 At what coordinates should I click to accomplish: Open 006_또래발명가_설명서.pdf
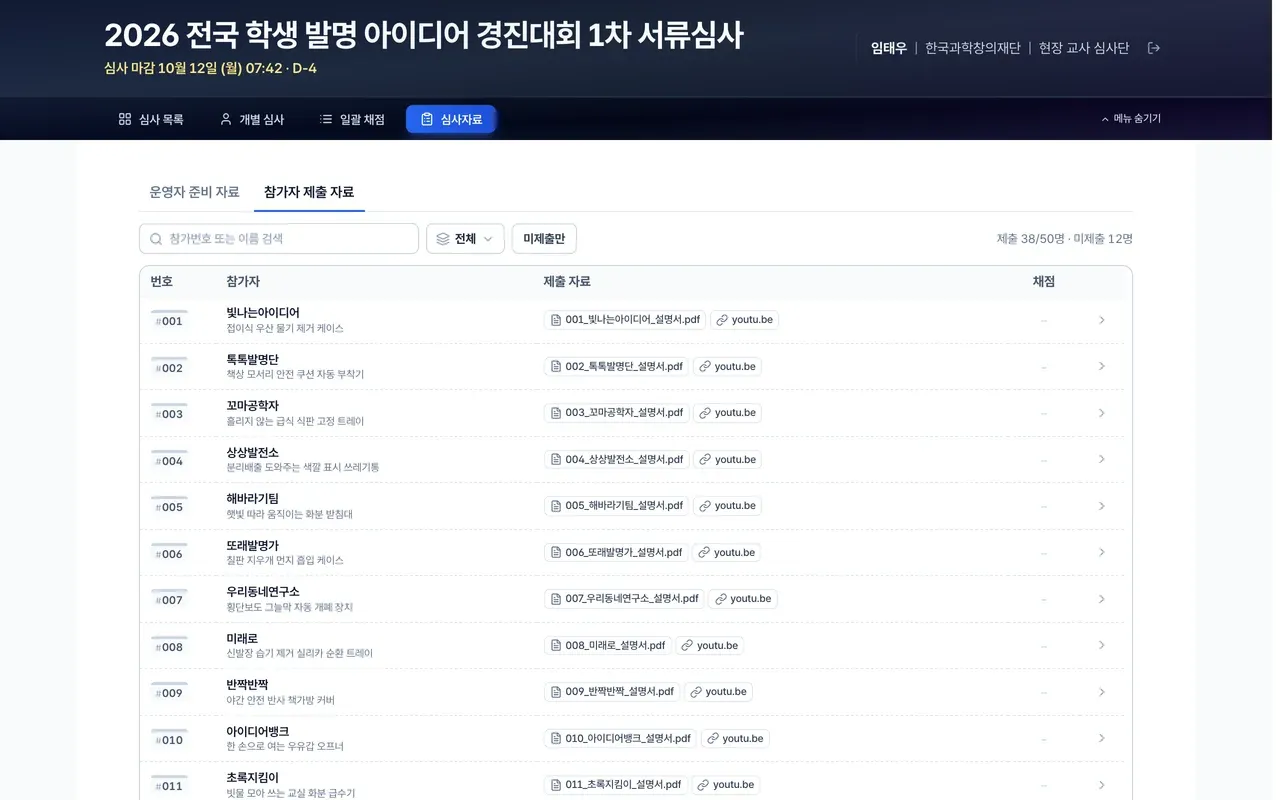point(616,552)
